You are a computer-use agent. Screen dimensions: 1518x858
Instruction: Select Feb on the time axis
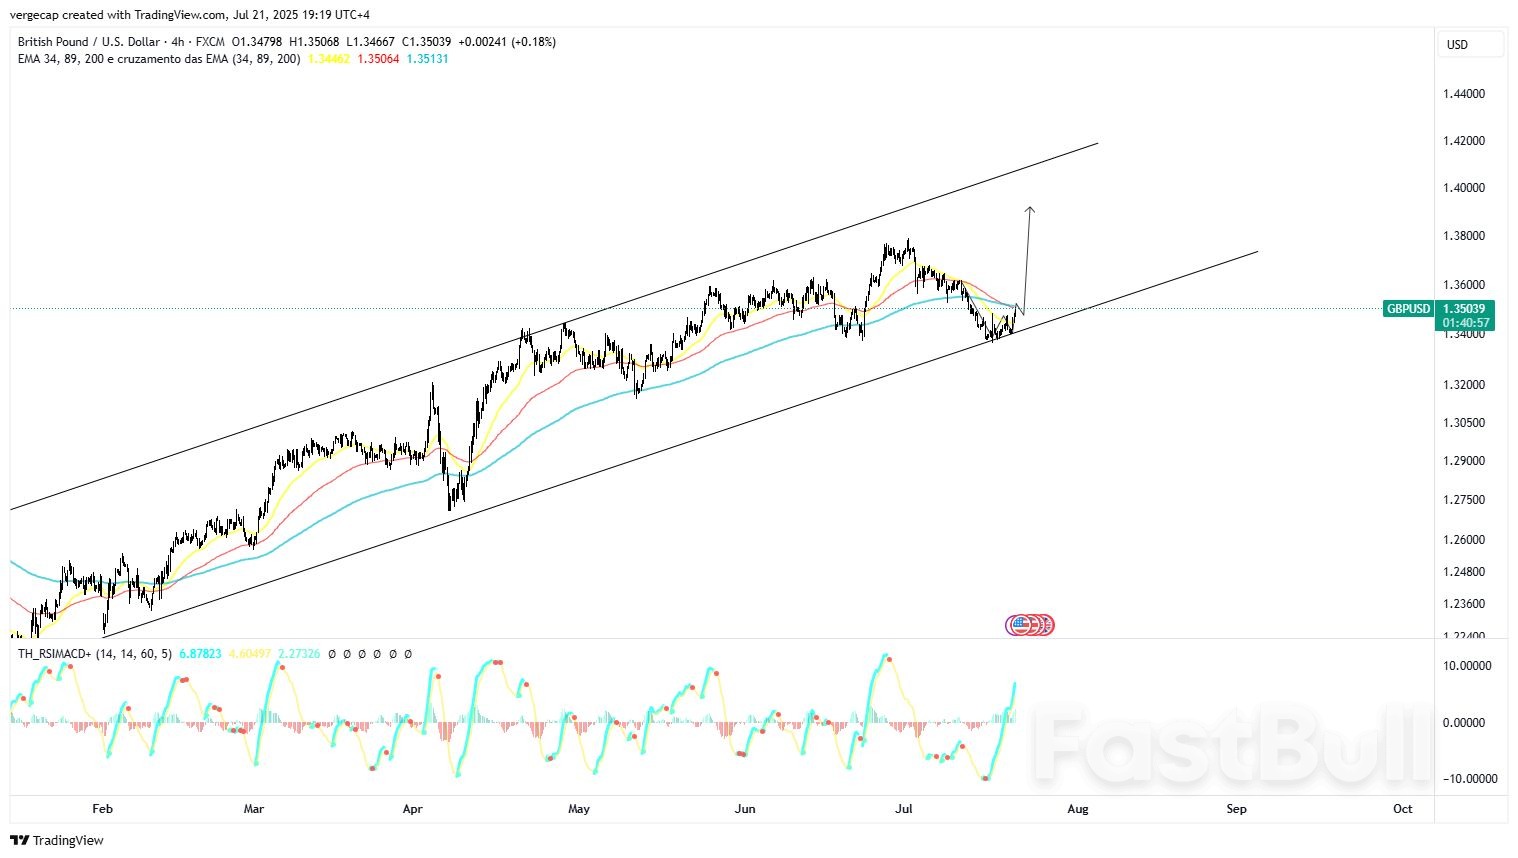point(101,809)
